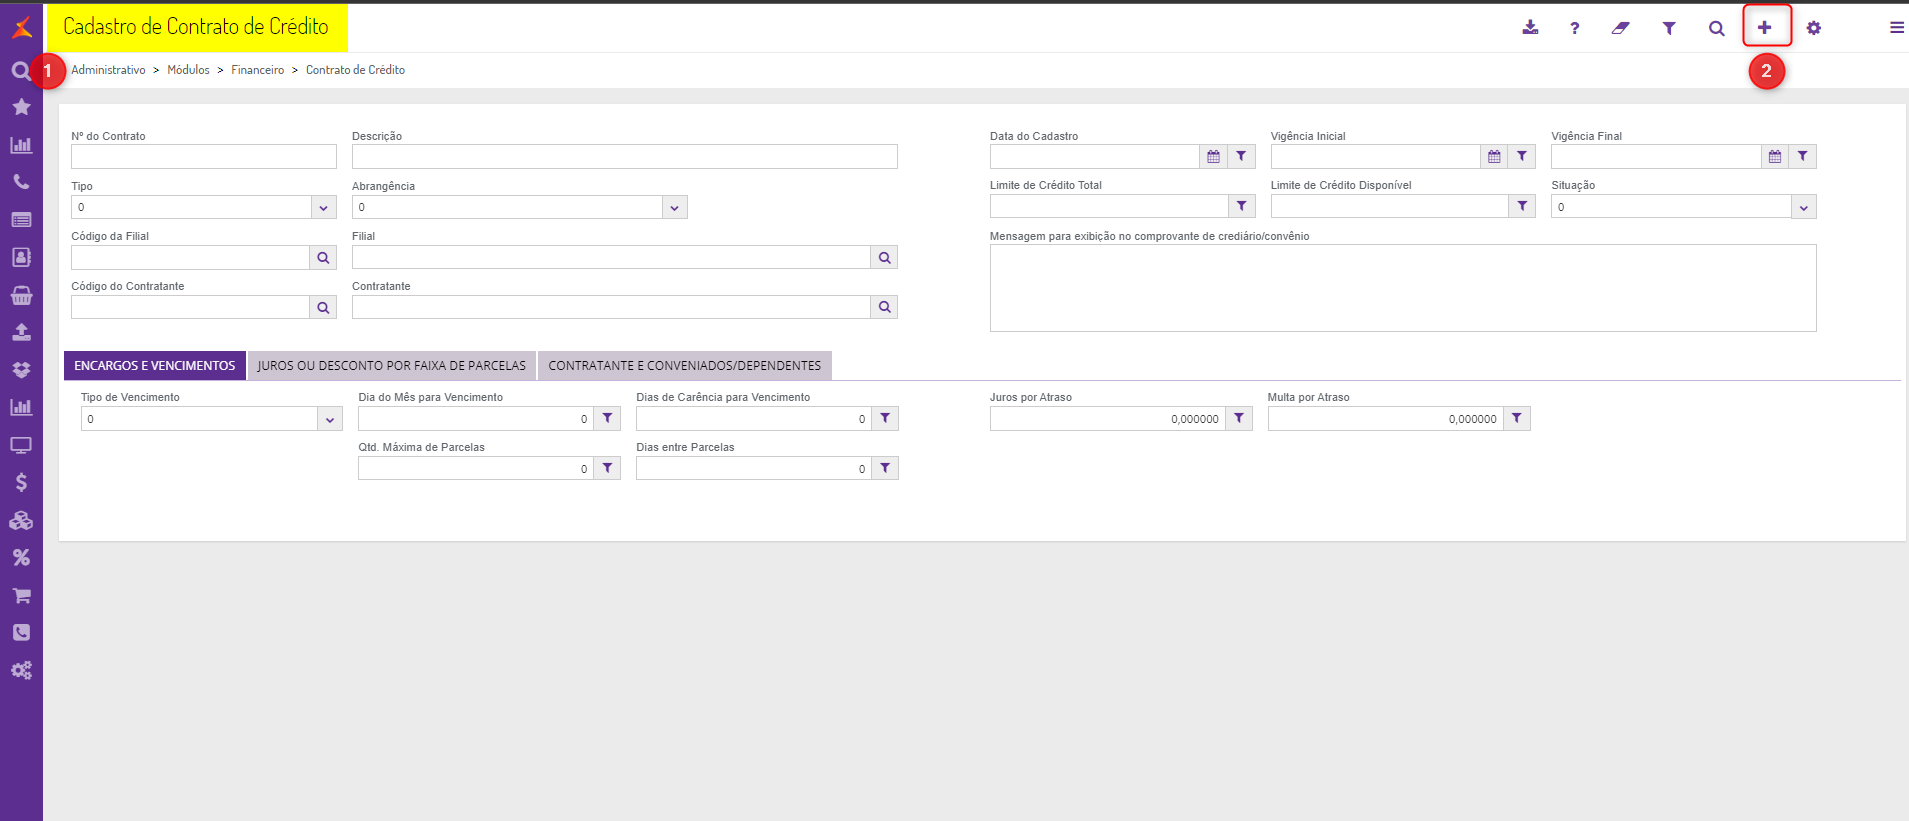Expand the Situação dropdown
Image resolution: width=1909 pixels, height=821 pixels.
coord(1803,207)
